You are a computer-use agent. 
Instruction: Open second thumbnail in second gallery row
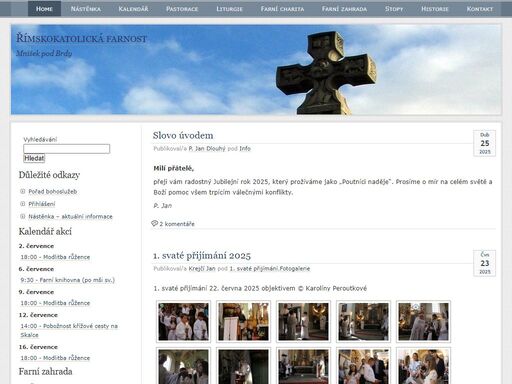pos(243,366)
